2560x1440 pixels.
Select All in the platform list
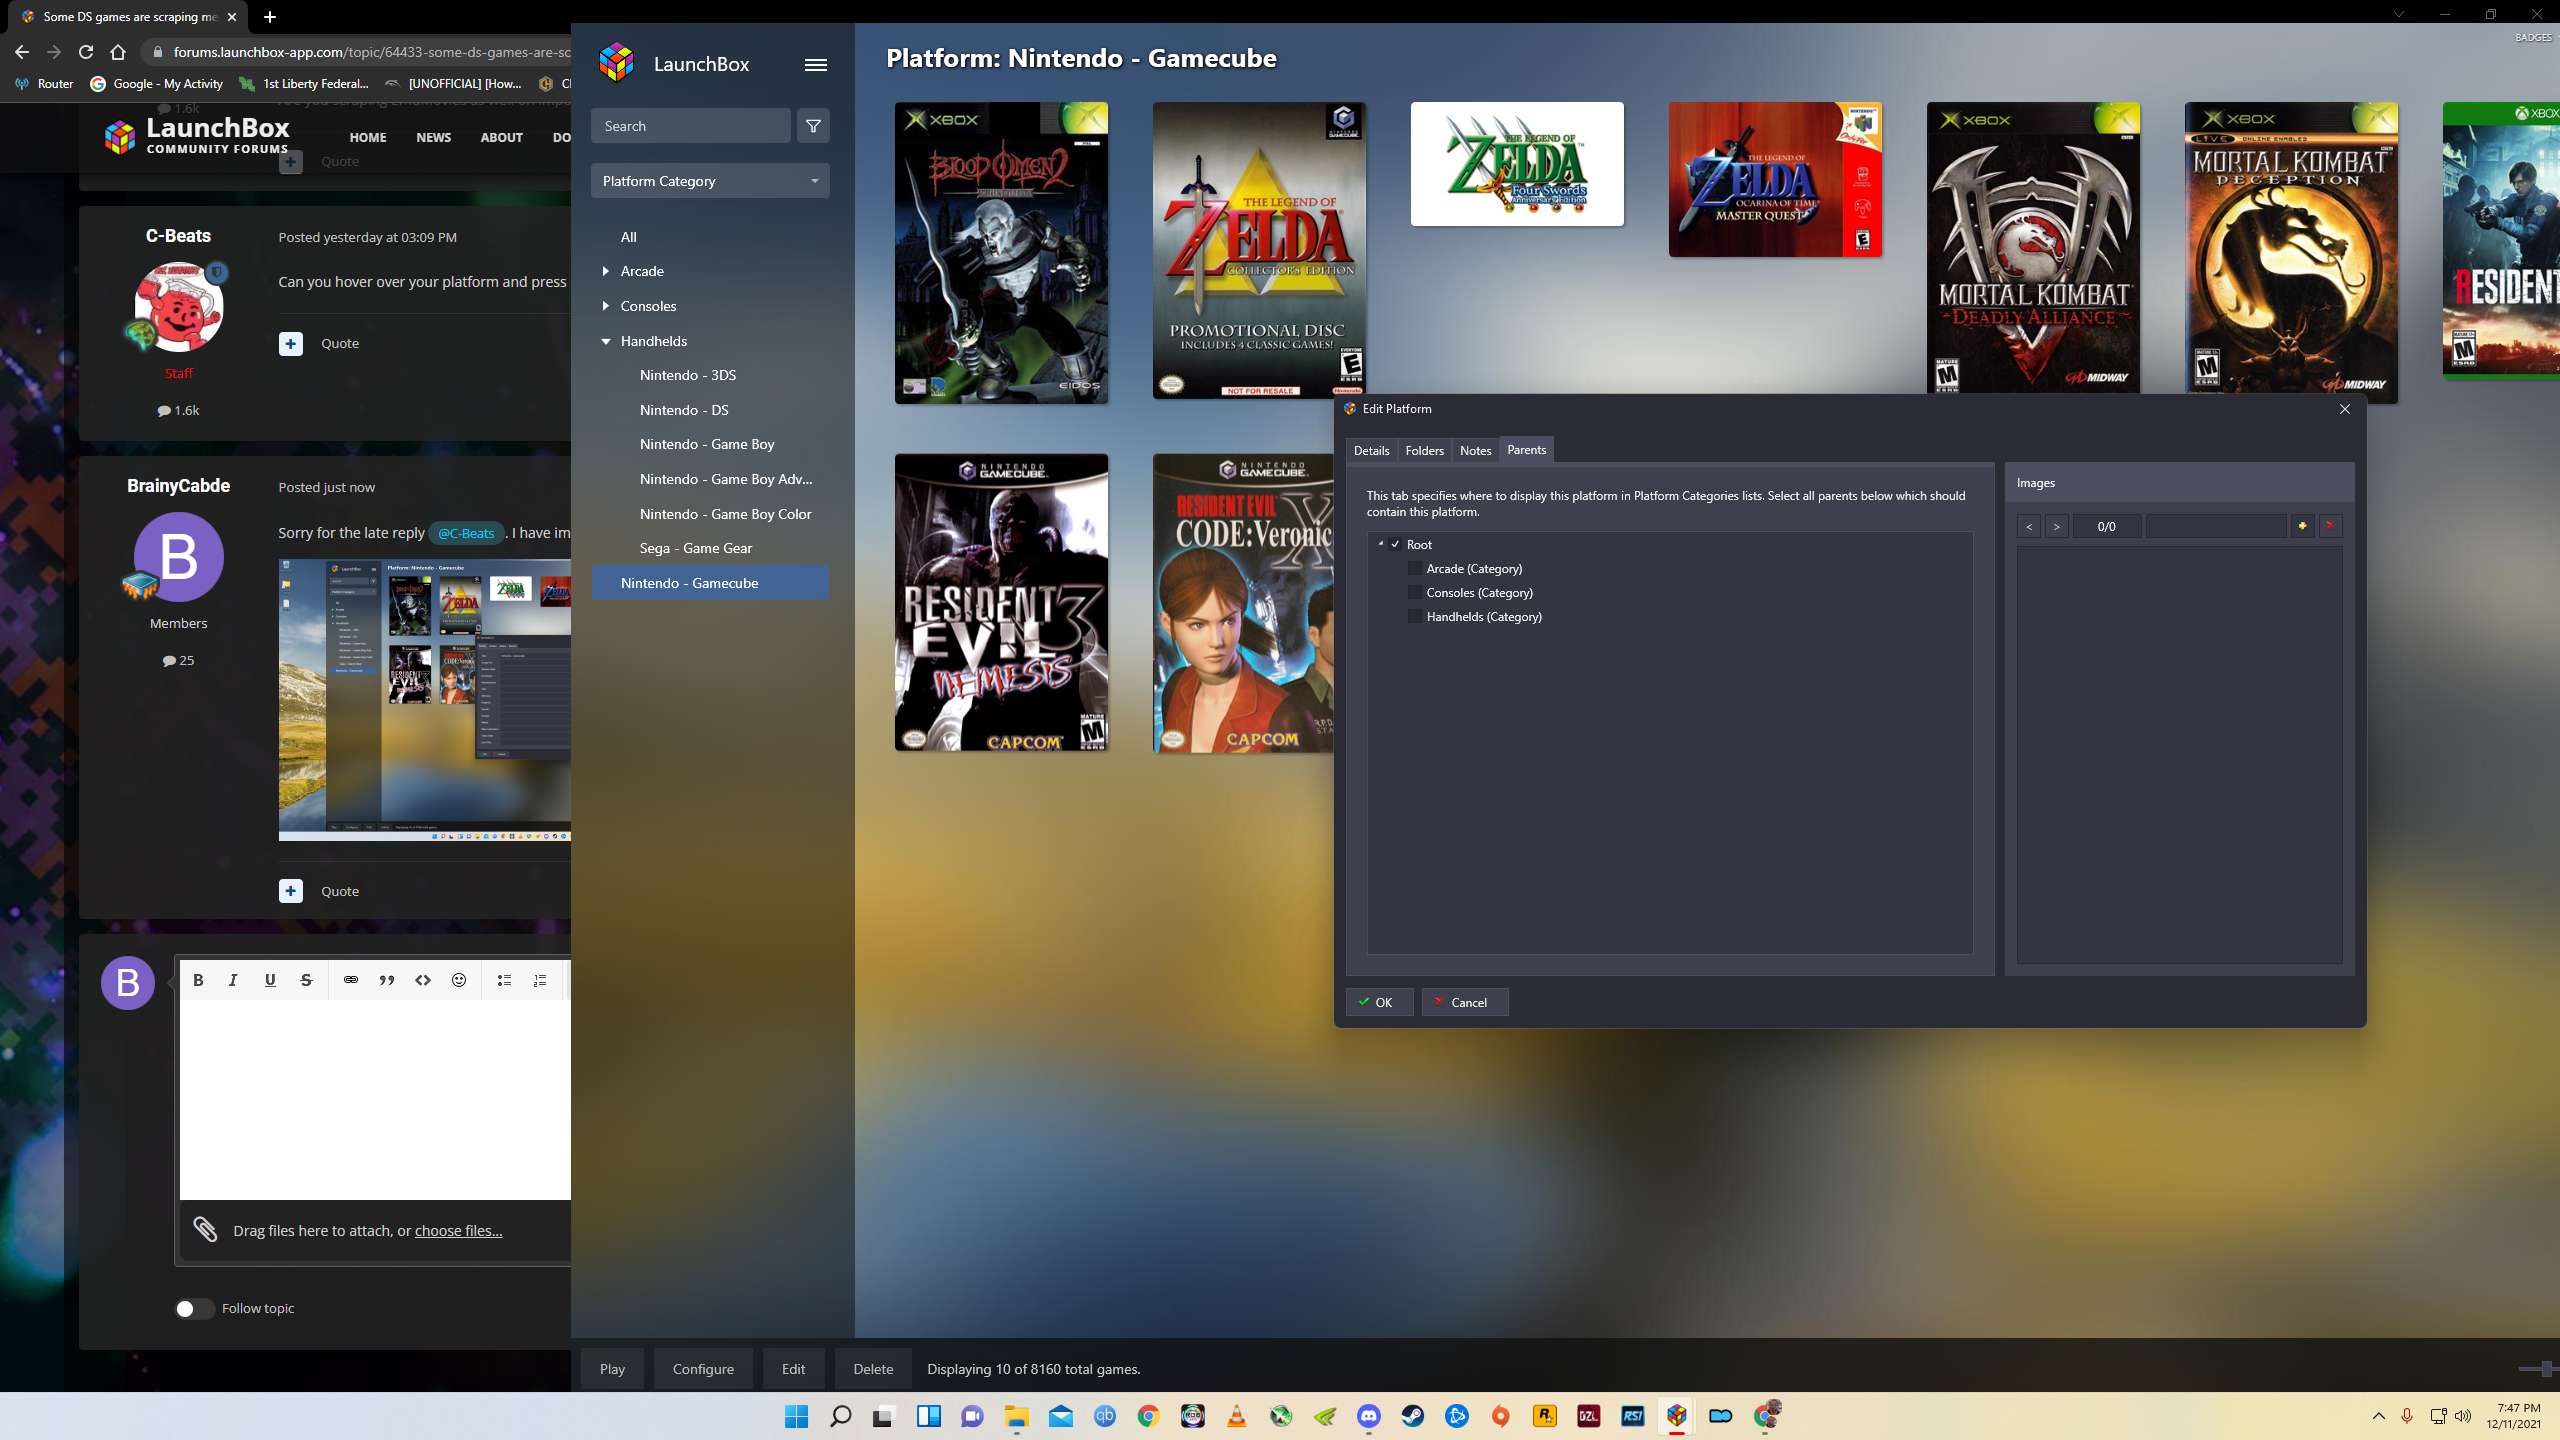(628, 237)
